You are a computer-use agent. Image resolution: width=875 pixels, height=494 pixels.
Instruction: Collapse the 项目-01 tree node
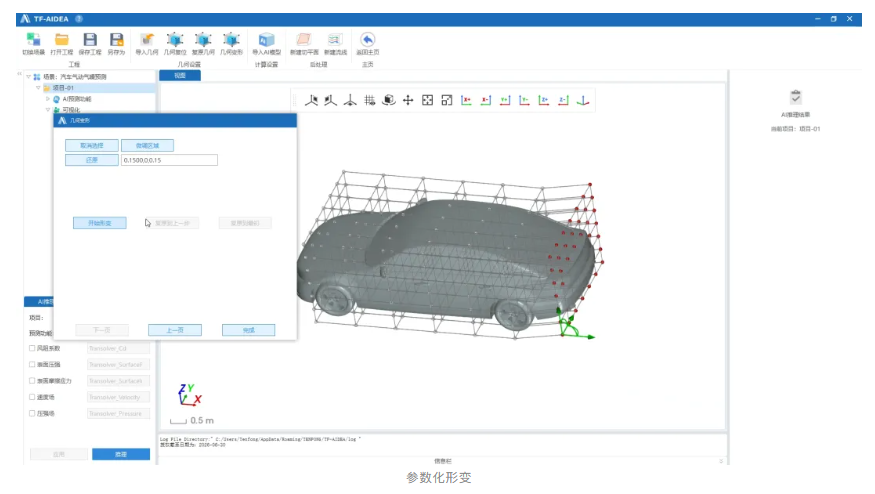tap(38, 88)
